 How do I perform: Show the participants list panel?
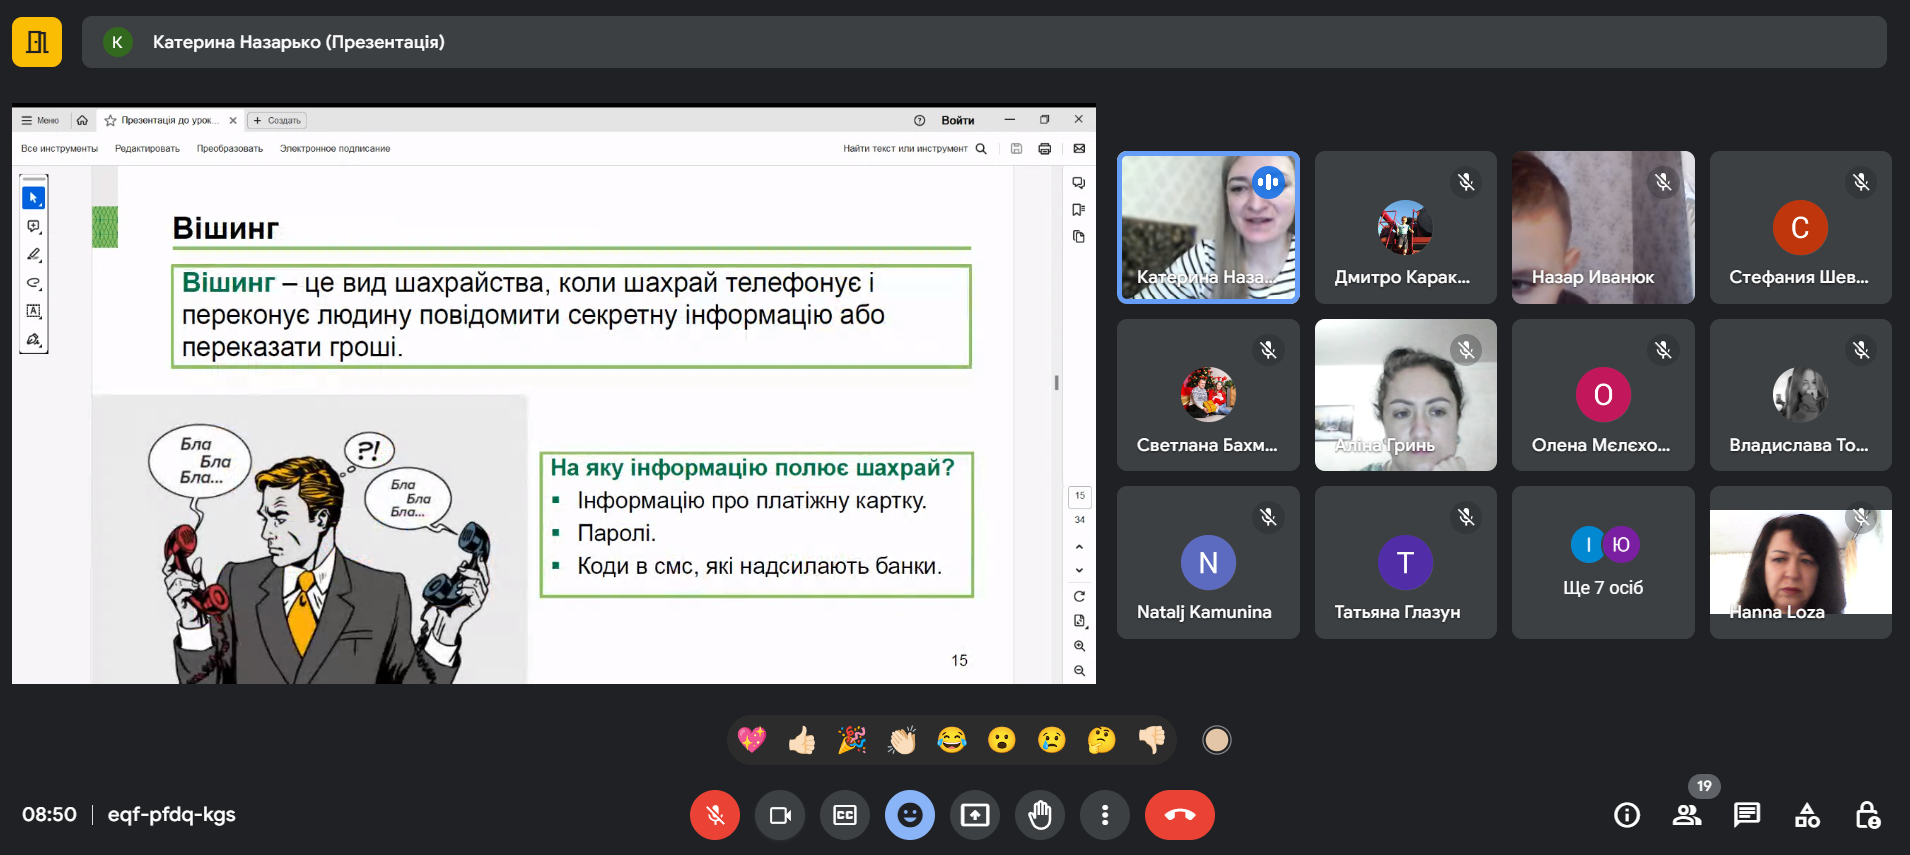[1687, 815]
